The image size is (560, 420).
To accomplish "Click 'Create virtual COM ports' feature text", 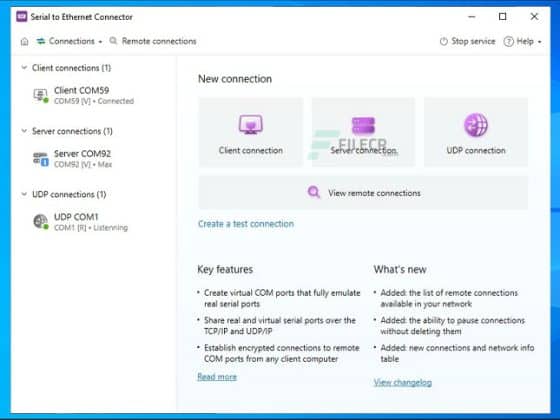I will point(282,298).
